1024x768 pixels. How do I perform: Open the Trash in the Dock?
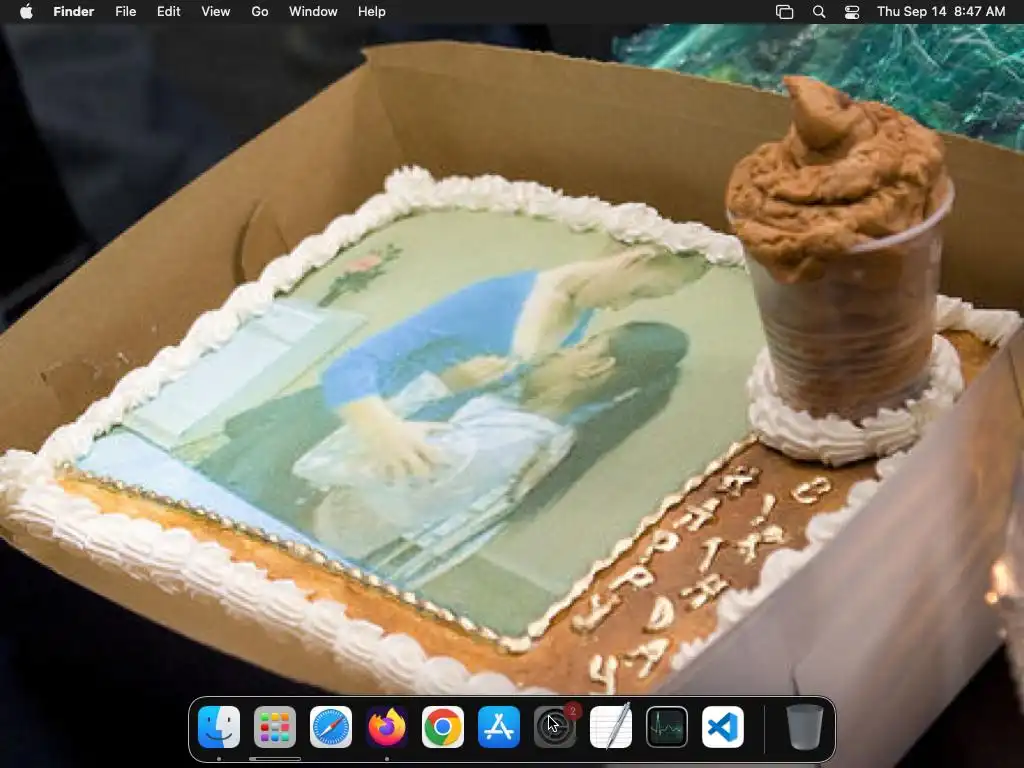pyautogui.click(x=805, y=727)
